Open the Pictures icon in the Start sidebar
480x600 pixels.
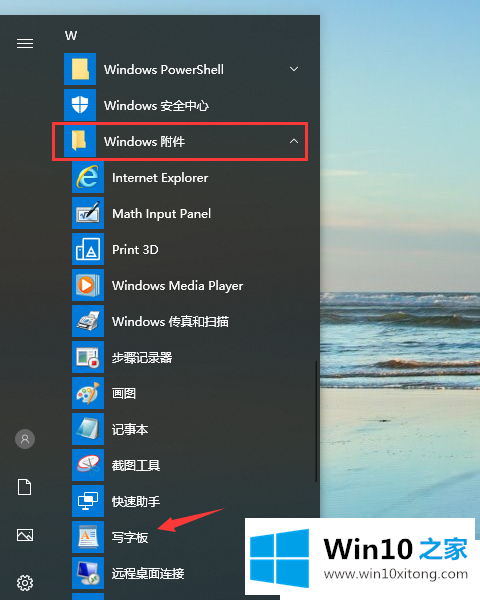pyautogui.click(x=25, y=535)
